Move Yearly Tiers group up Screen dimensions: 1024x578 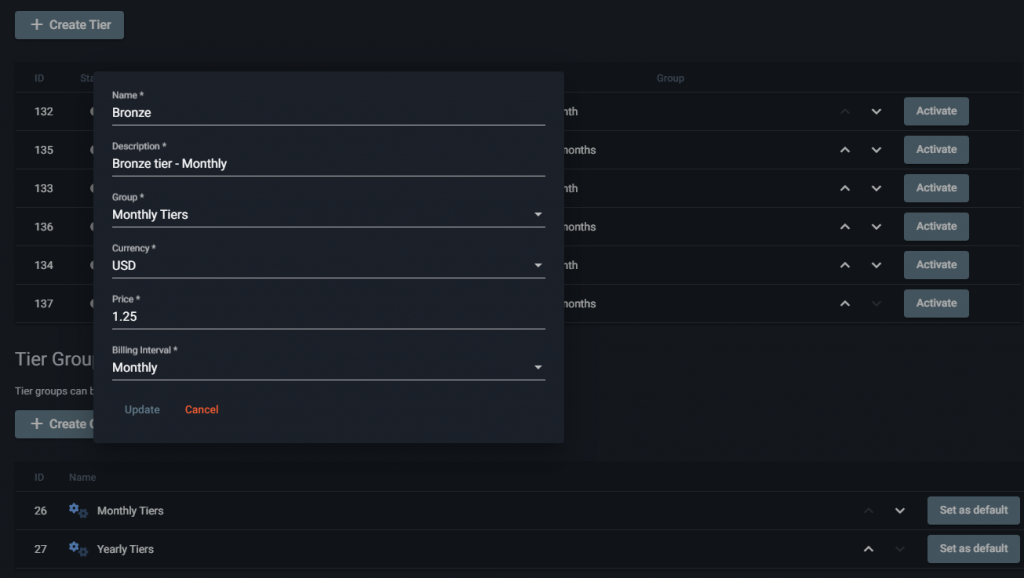pos(869,549)
